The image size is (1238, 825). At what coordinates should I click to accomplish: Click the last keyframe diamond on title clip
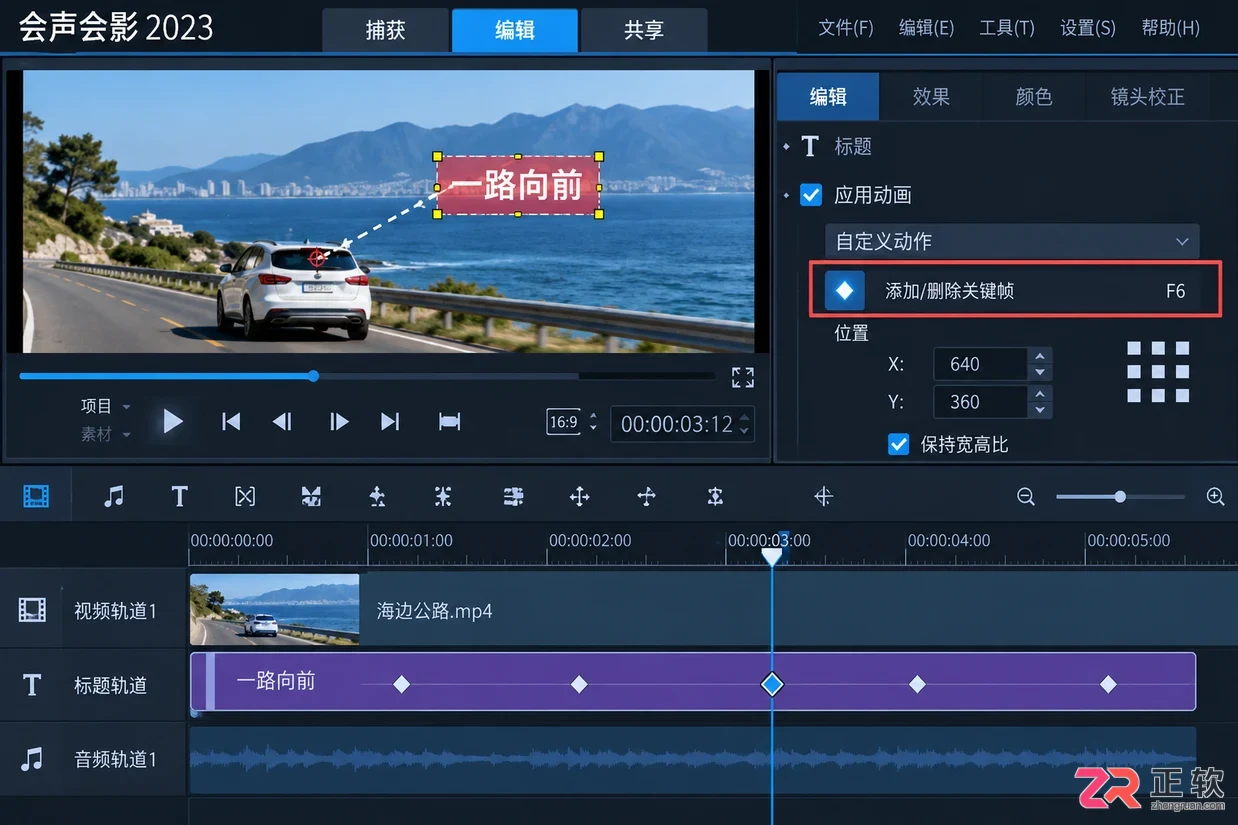(1108, 684)
